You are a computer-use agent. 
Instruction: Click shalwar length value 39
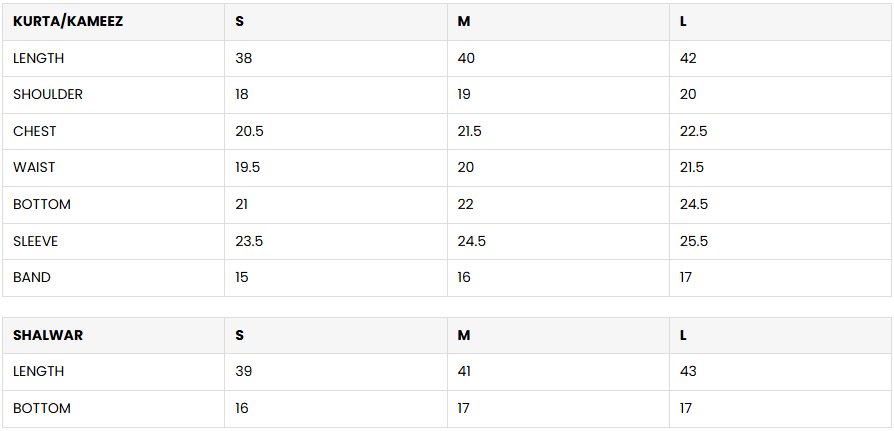click(x=244, y=371)
